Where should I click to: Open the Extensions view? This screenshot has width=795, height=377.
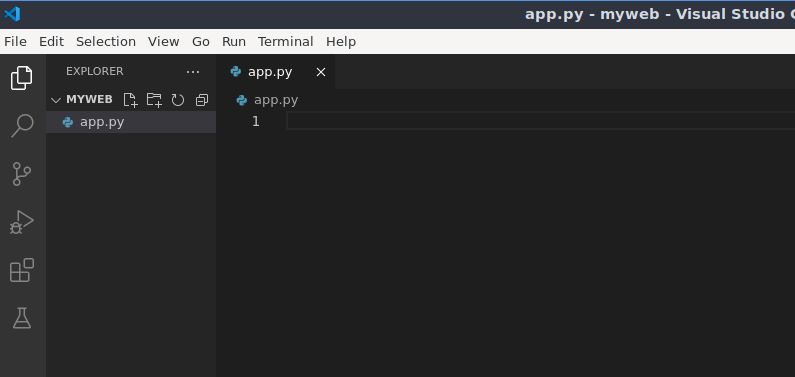click(22, 270)
